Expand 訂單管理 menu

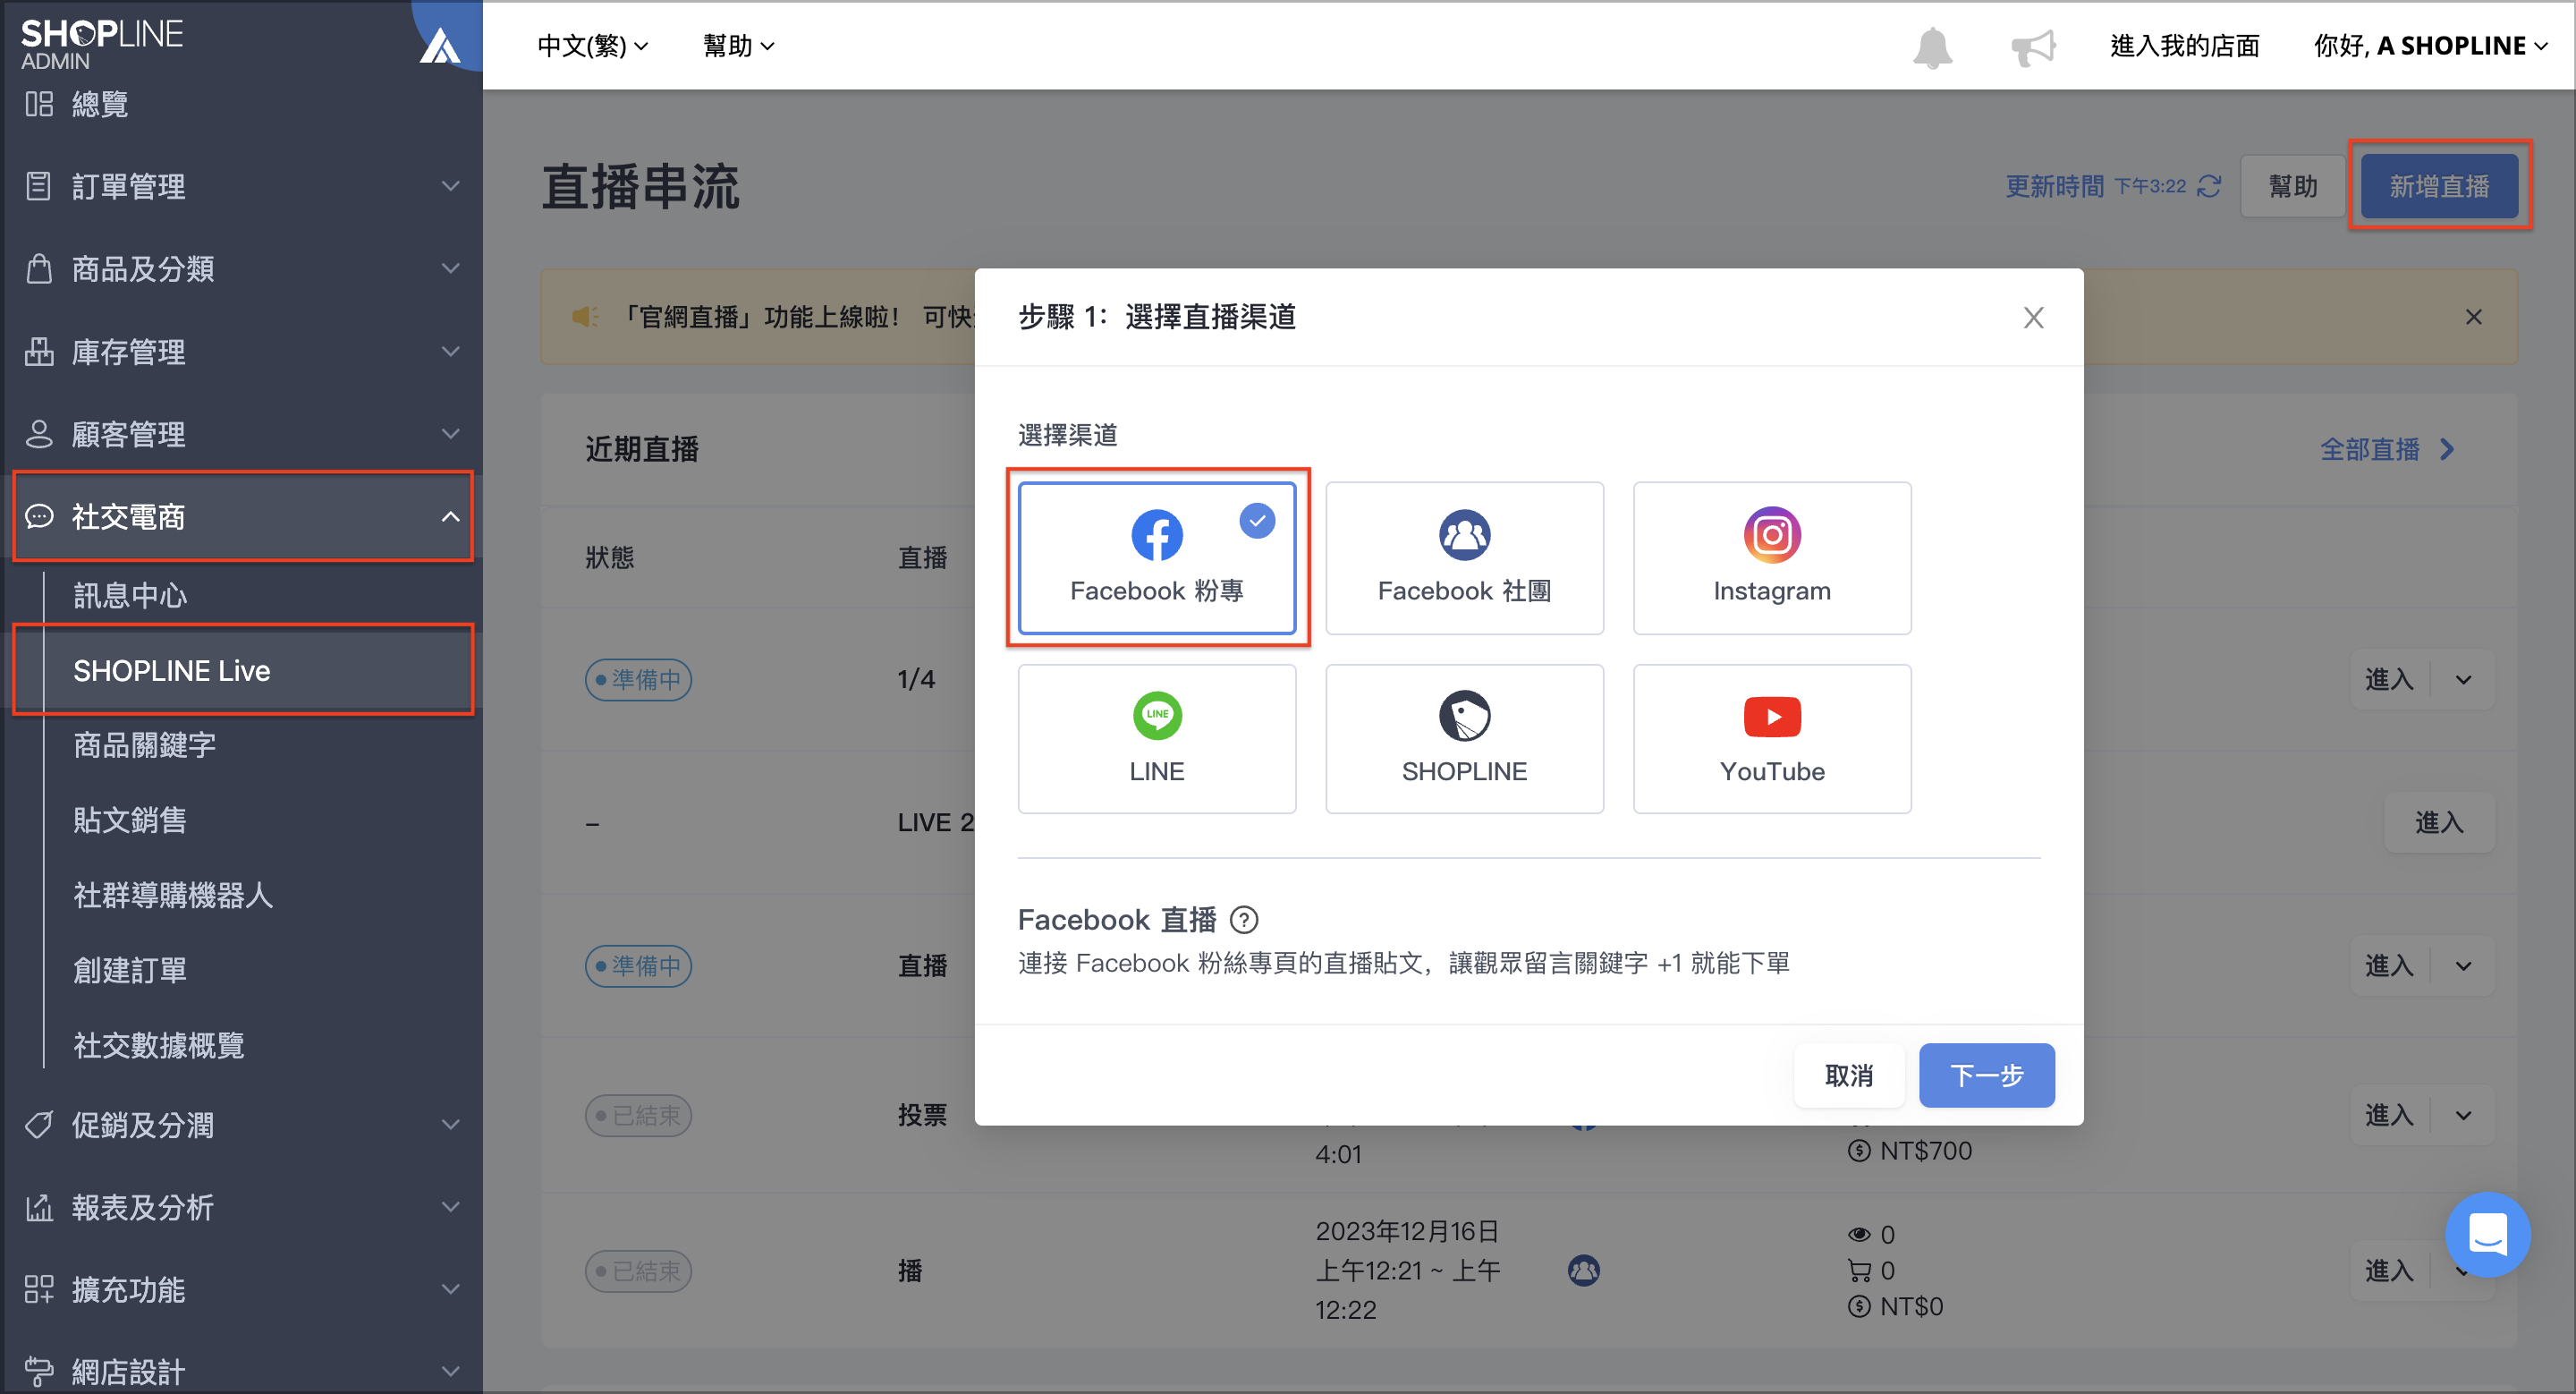click(x=242, y=186)
